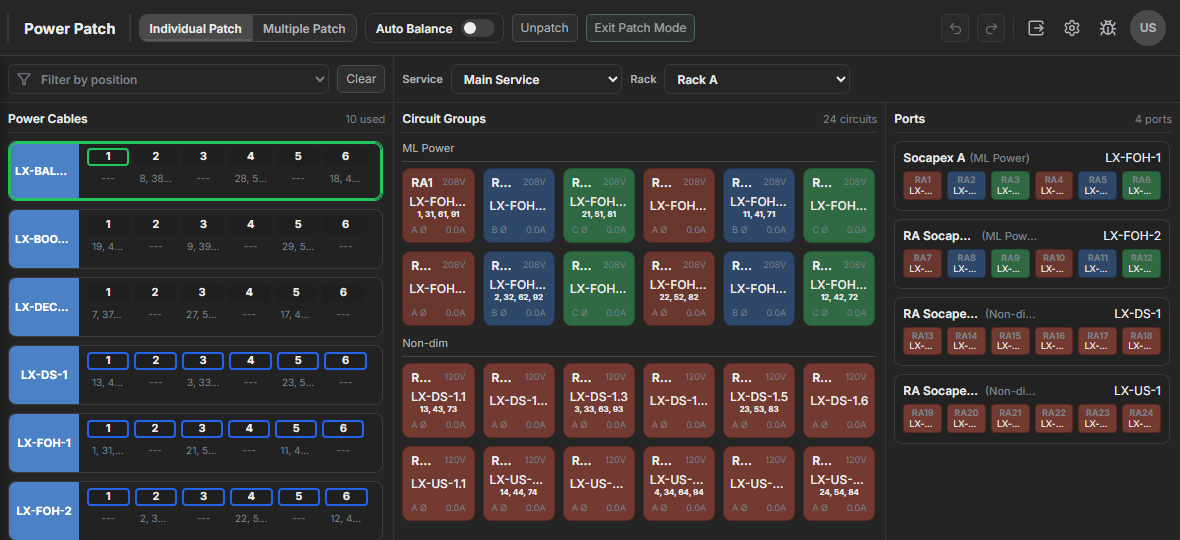Open the Filter by position dropdown
The image size is (1180, 540).
pyautogui.click(x=169, y=79)
